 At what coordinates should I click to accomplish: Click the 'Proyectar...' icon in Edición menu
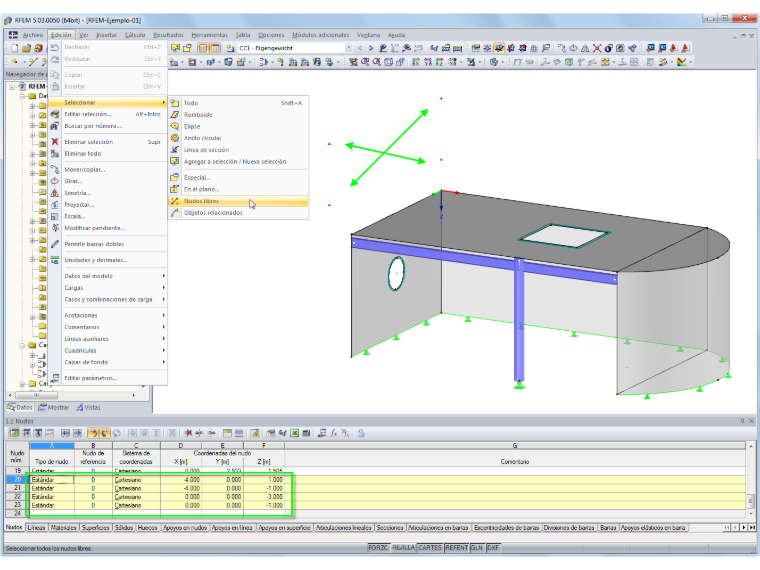pyautogui.click(x=55, y=205)
